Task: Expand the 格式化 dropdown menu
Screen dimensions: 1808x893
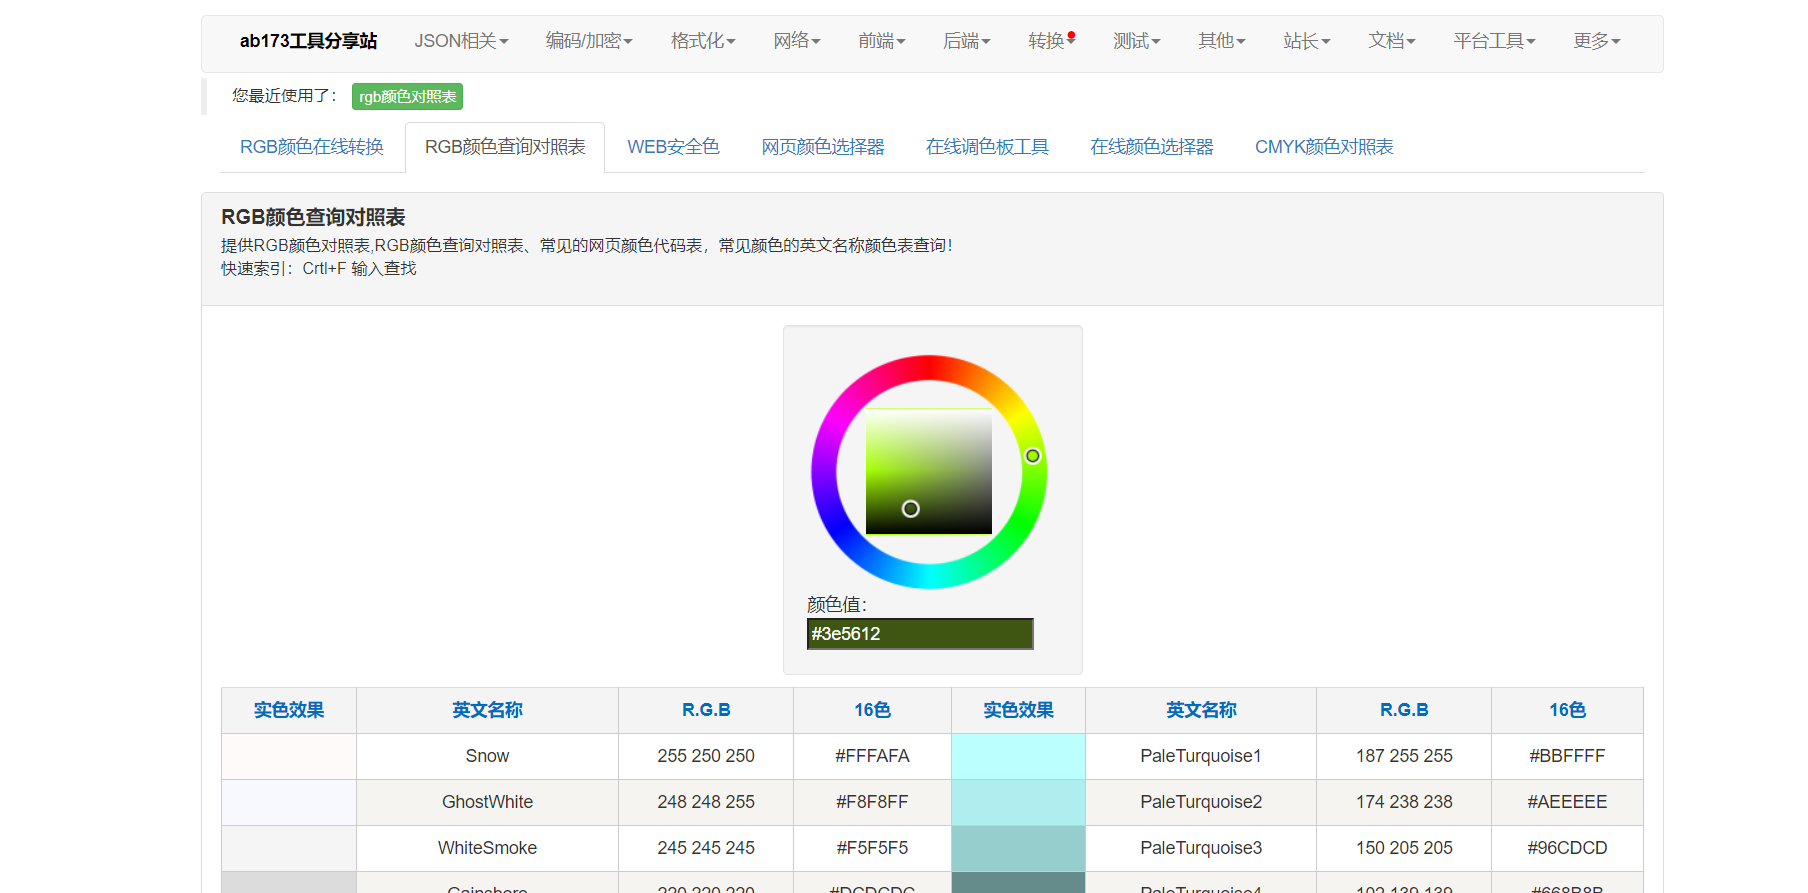Action: tap(703, 41)
